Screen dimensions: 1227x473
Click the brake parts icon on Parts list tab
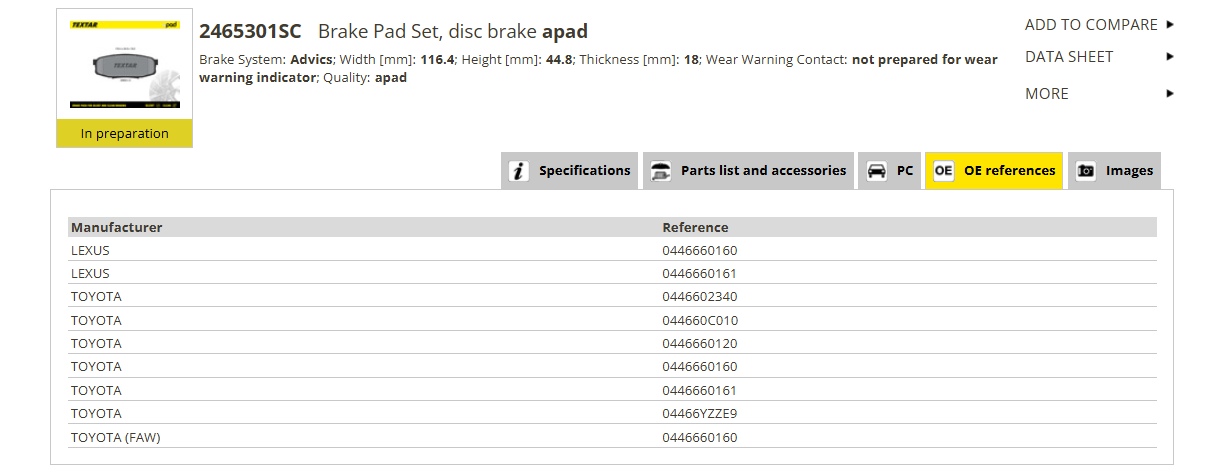tap(661, 171)
